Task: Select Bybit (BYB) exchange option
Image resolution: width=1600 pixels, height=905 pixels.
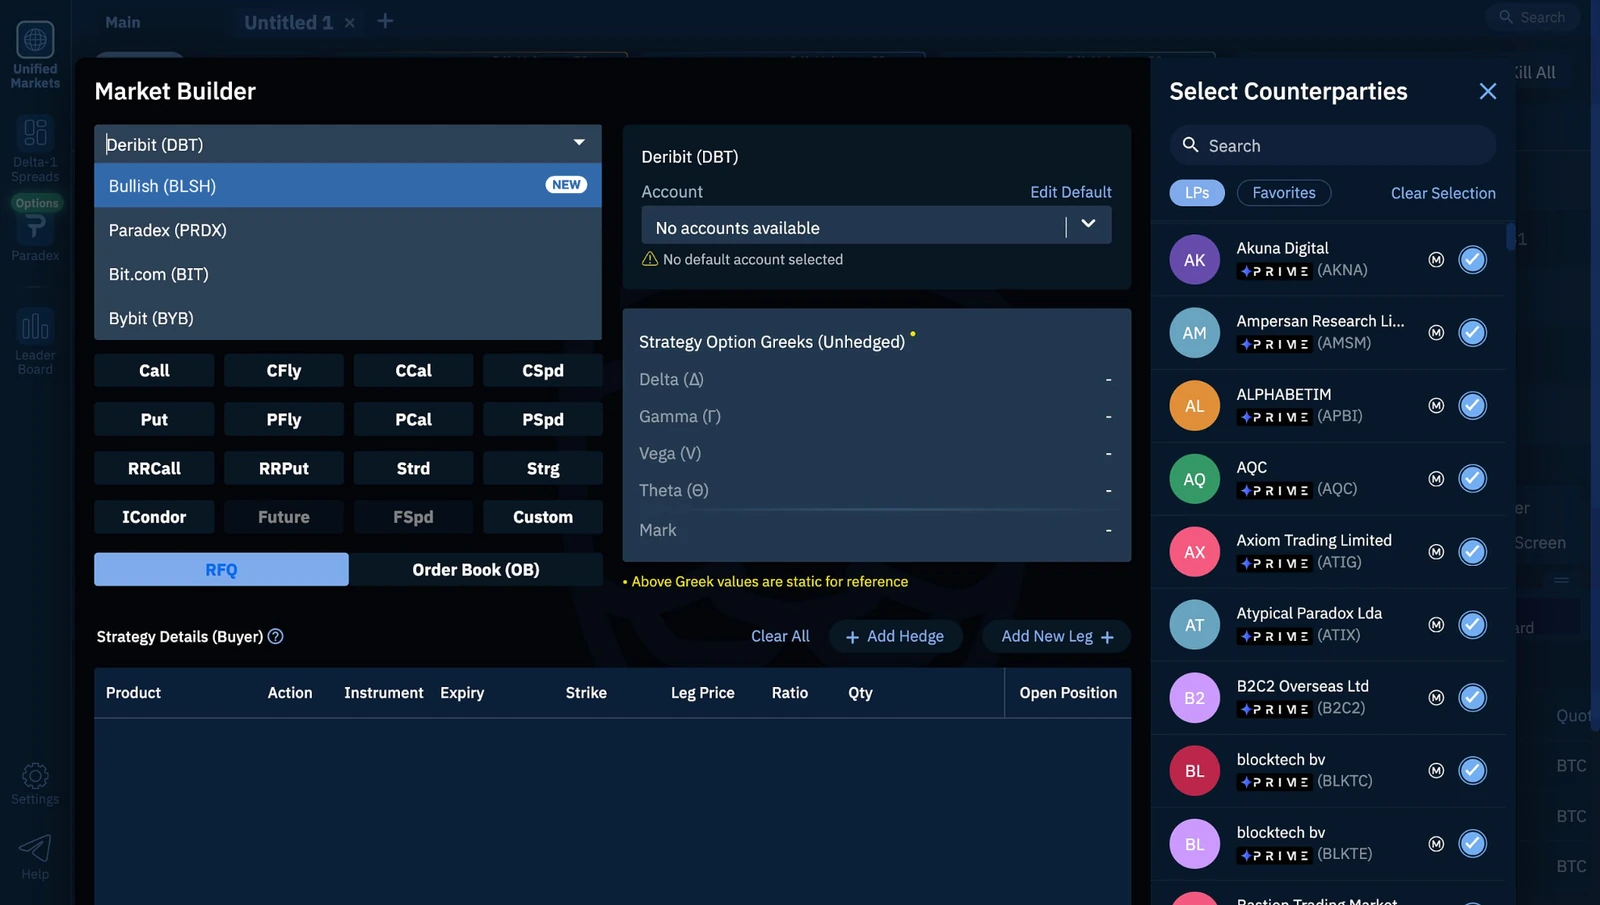Action: (348, 318)
